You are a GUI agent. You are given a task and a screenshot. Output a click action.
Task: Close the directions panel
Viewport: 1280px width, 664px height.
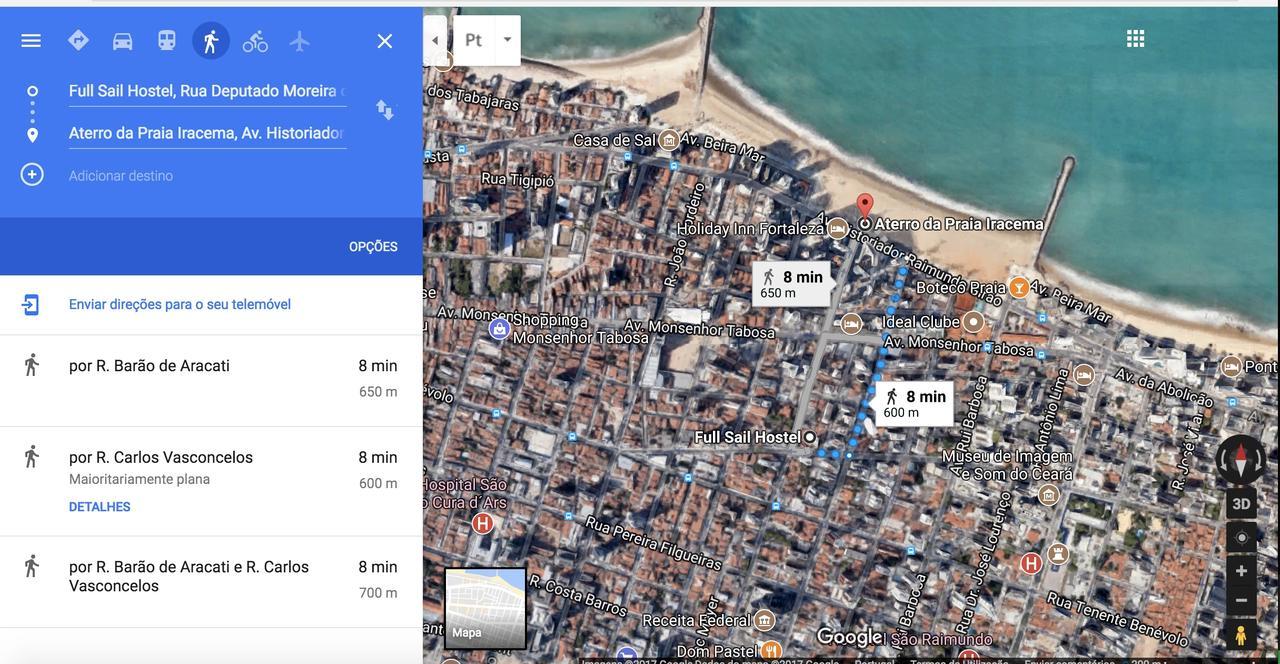(x=385, y=41)
